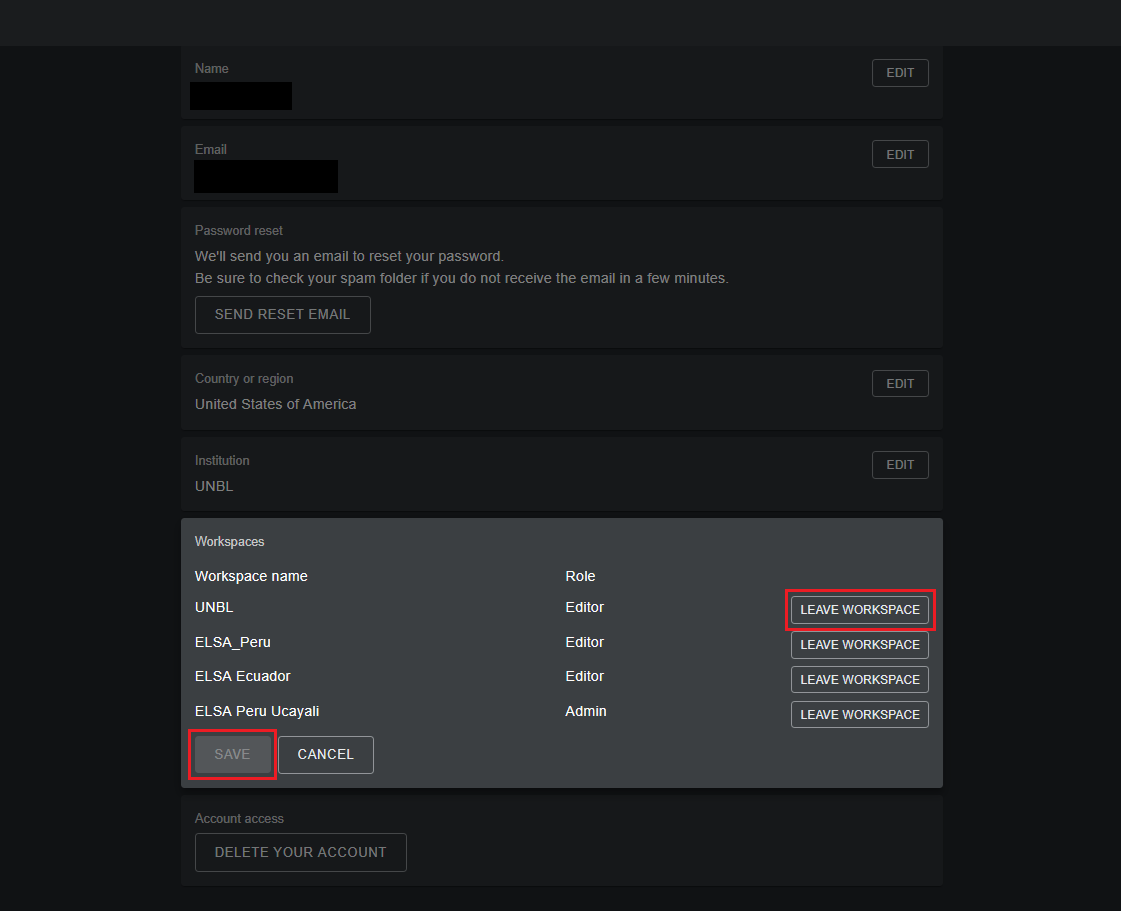Click the Password reset section heading
This screenshot has height=911, width=1121.
[239, 230]
